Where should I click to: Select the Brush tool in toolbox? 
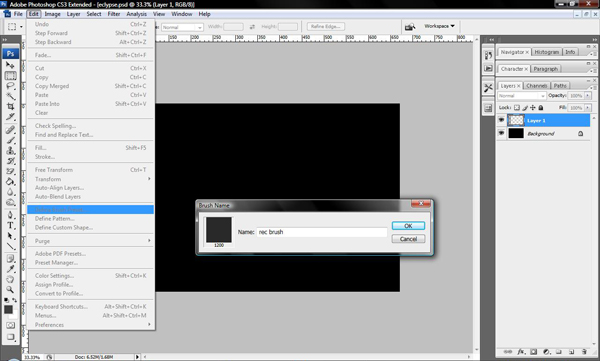point(10,140)
